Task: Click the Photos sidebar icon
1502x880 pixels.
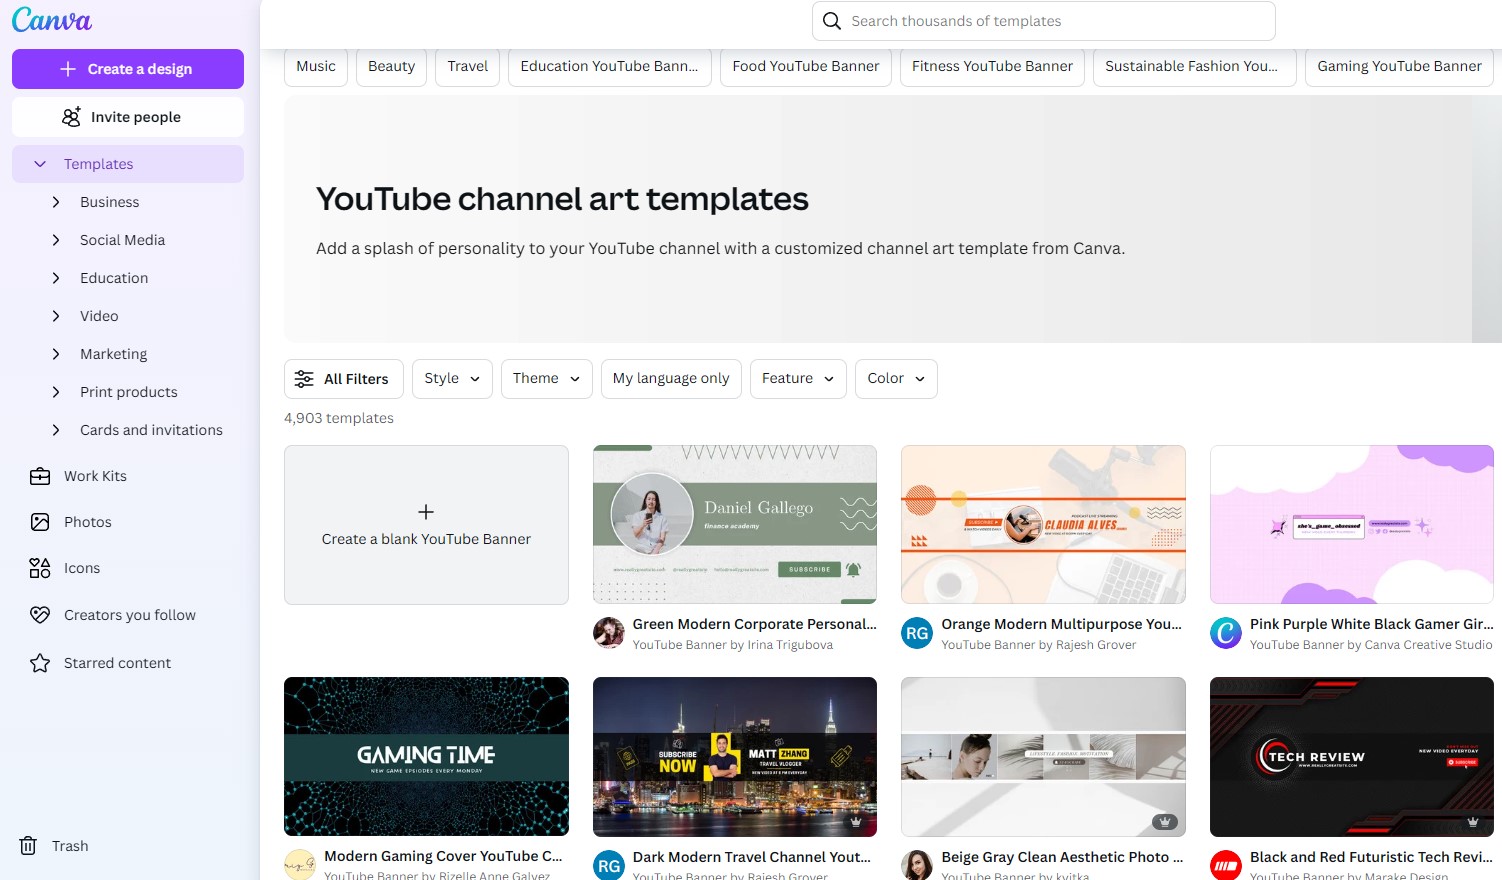Action: pos(40,522)
